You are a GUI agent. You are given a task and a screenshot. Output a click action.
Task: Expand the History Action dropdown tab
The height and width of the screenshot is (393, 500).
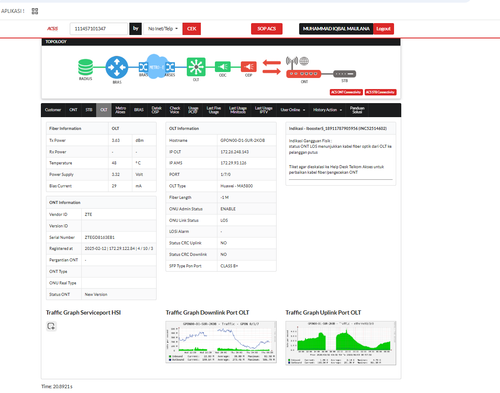pos(327,110)
